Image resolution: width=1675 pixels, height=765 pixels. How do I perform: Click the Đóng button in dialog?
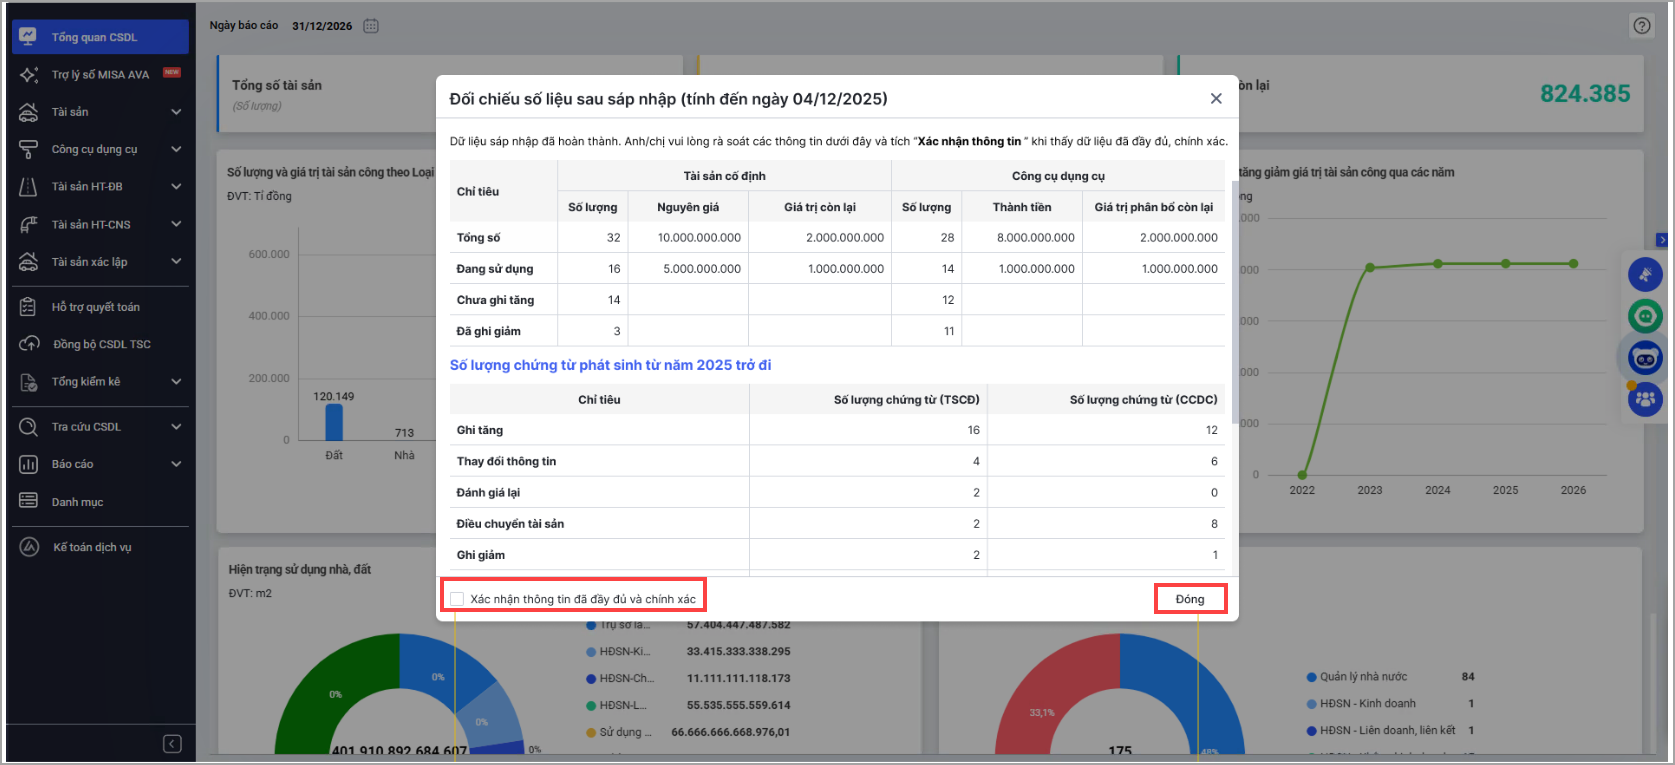(1189, 599)
